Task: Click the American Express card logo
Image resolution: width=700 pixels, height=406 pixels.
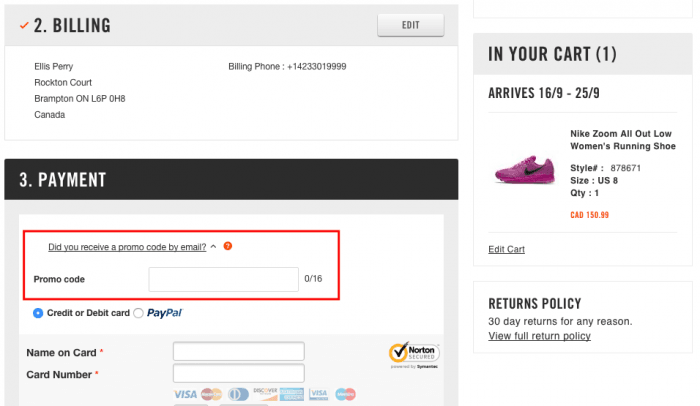Action: (x=292, y=394)
